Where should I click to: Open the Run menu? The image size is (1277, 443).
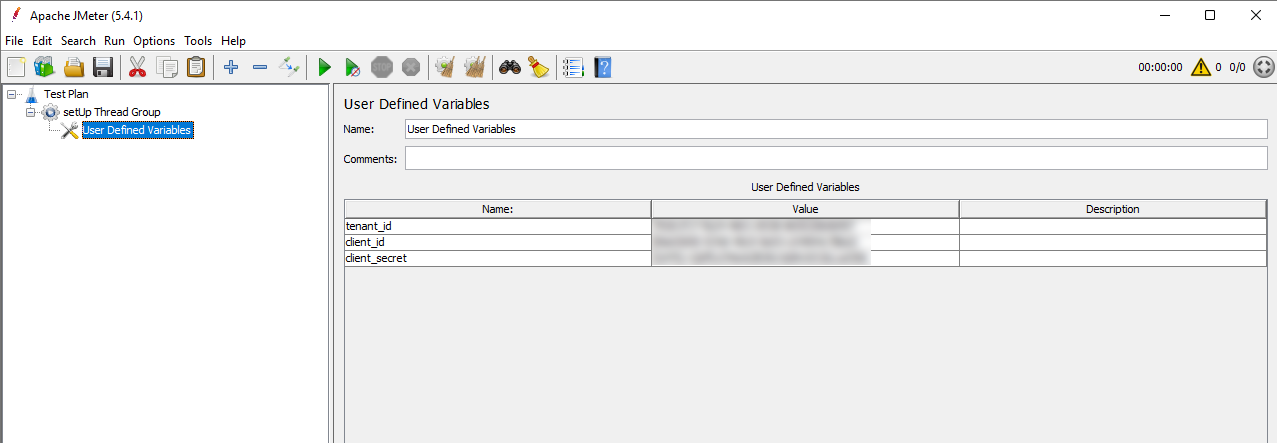[x=114, y=41]
